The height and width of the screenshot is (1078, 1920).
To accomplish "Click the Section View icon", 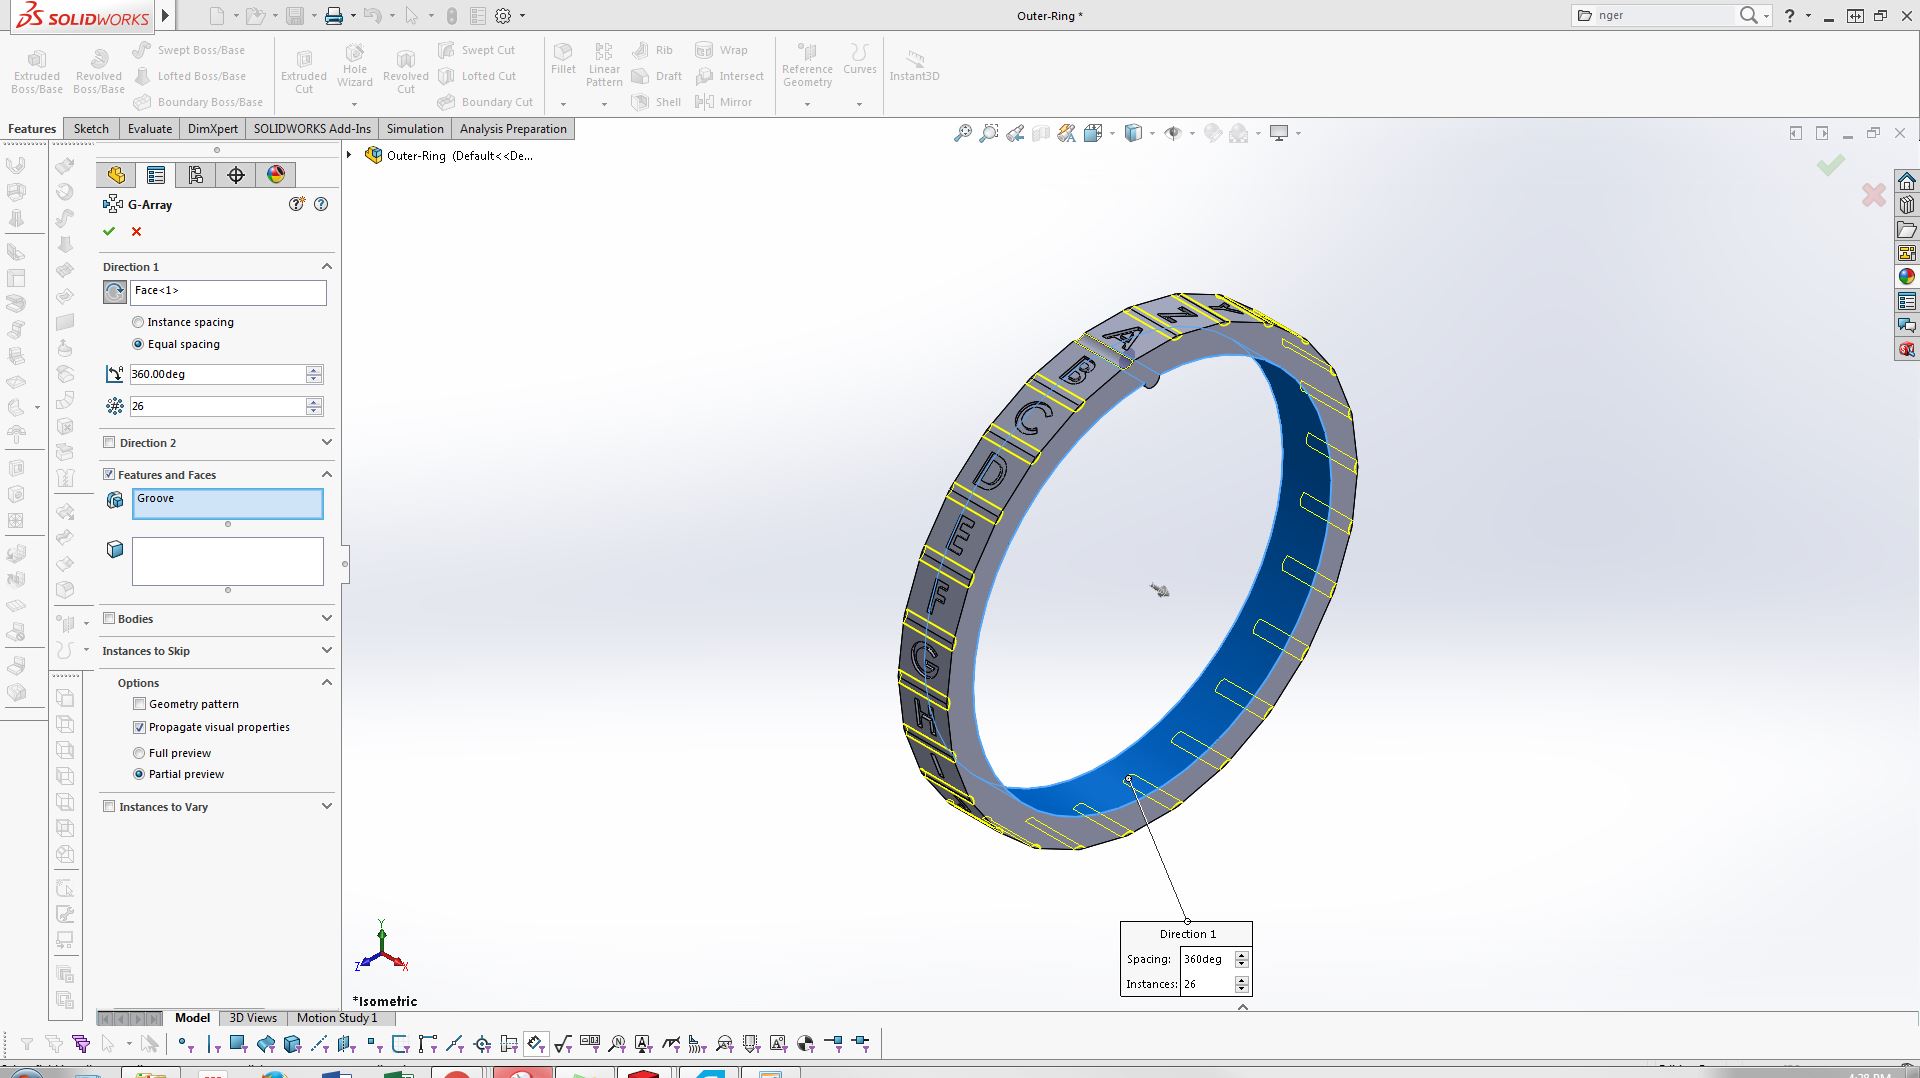I will click(x=1041, y=133).
